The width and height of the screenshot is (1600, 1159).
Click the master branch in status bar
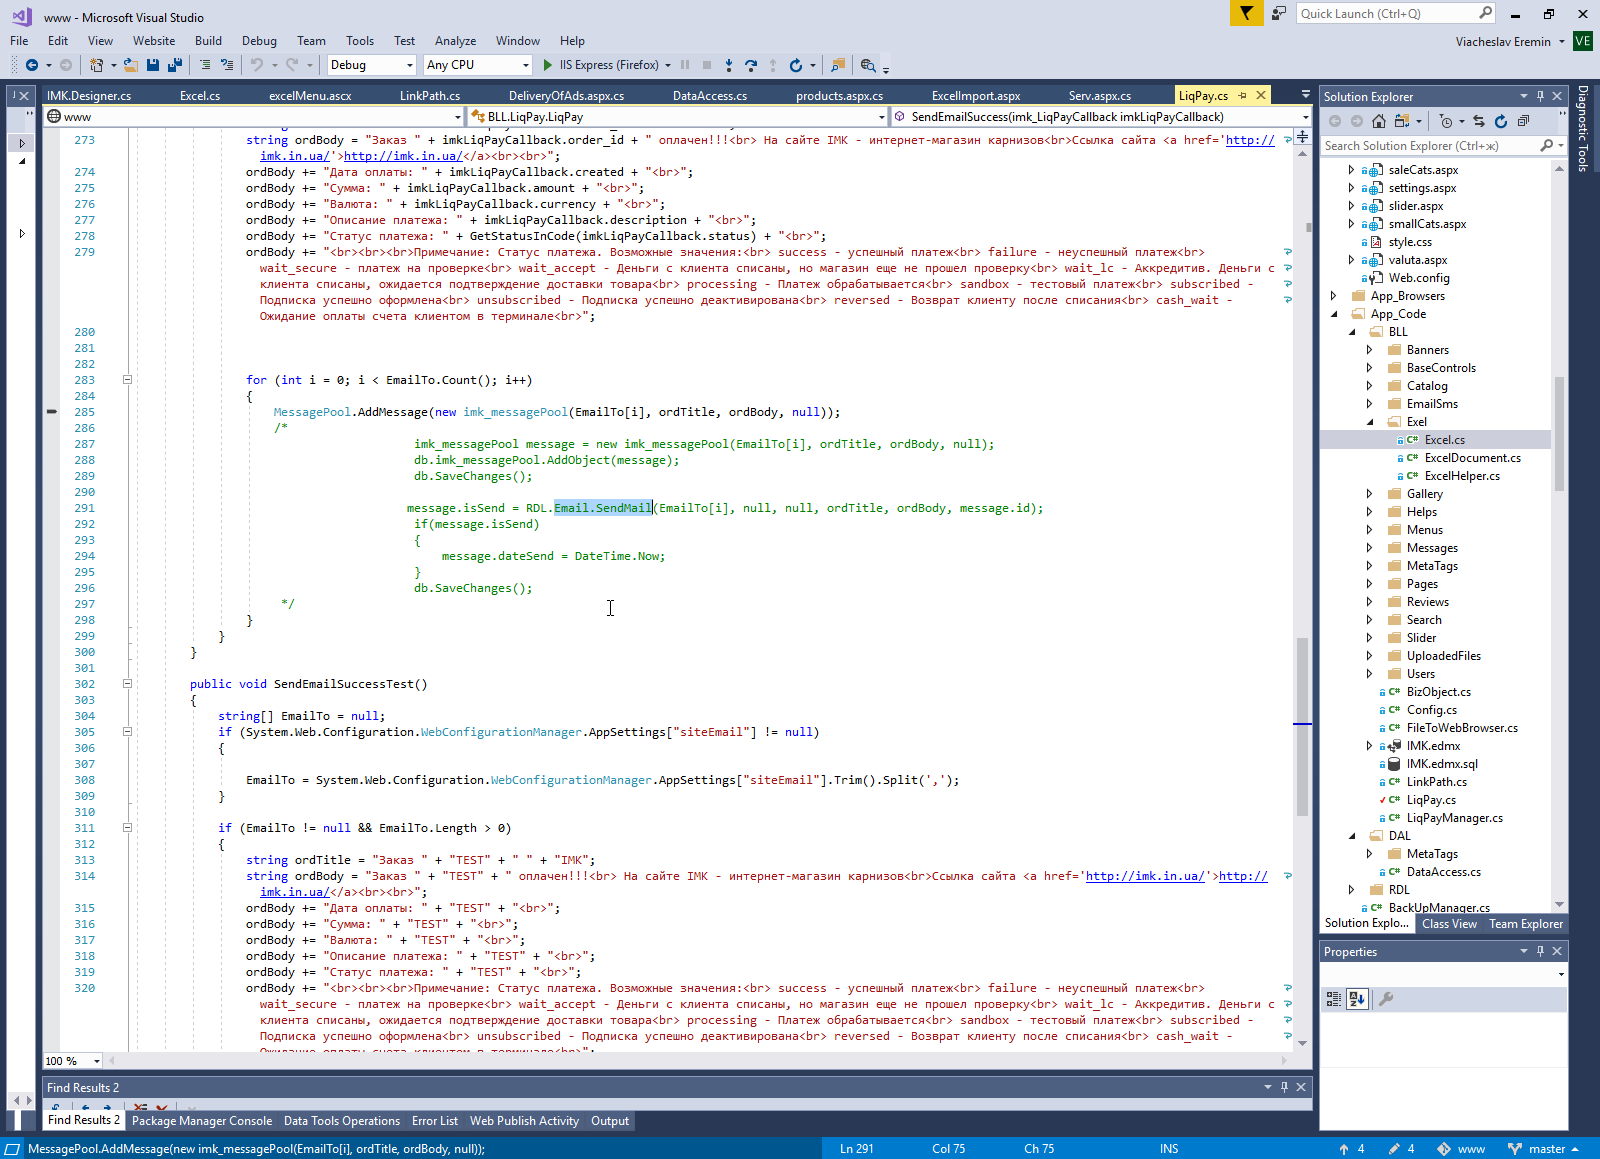click(1546, 1149)
